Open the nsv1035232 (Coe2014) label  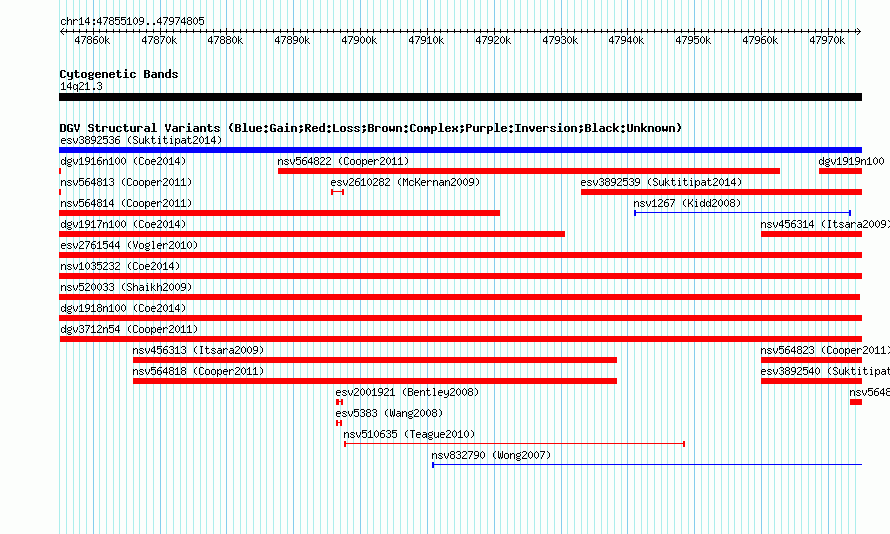[120, 266]
